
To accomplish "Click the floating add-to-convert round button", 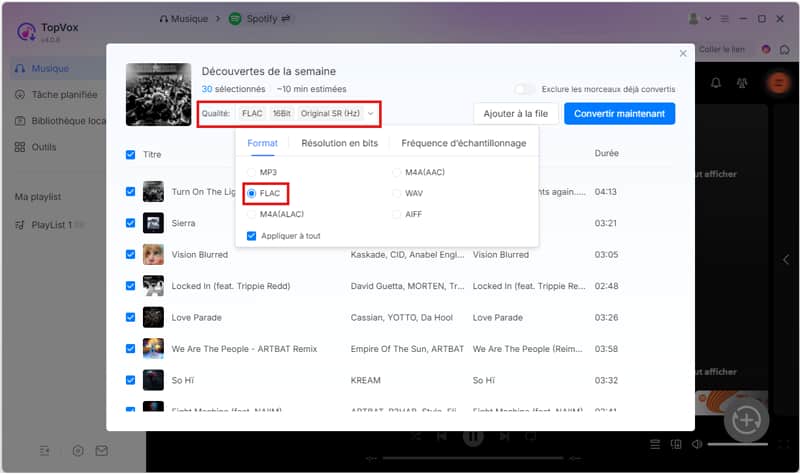I will pyautogui.click(x=746, y=420).
